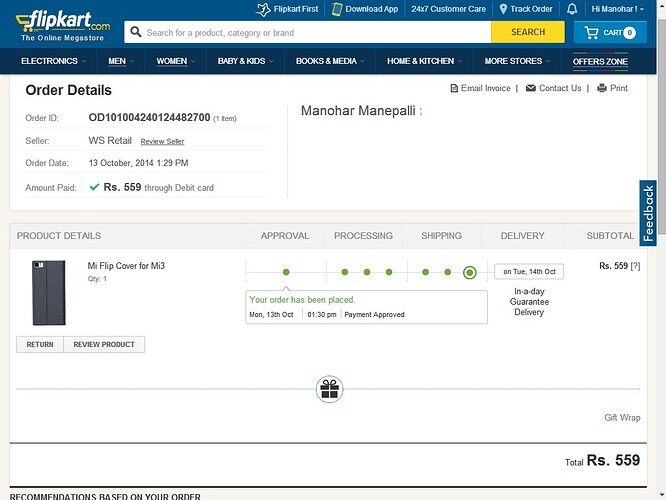The height and width of the screenshot is (500, 666).
Task: Click the Email Invoice document icon
Action: 454,88
